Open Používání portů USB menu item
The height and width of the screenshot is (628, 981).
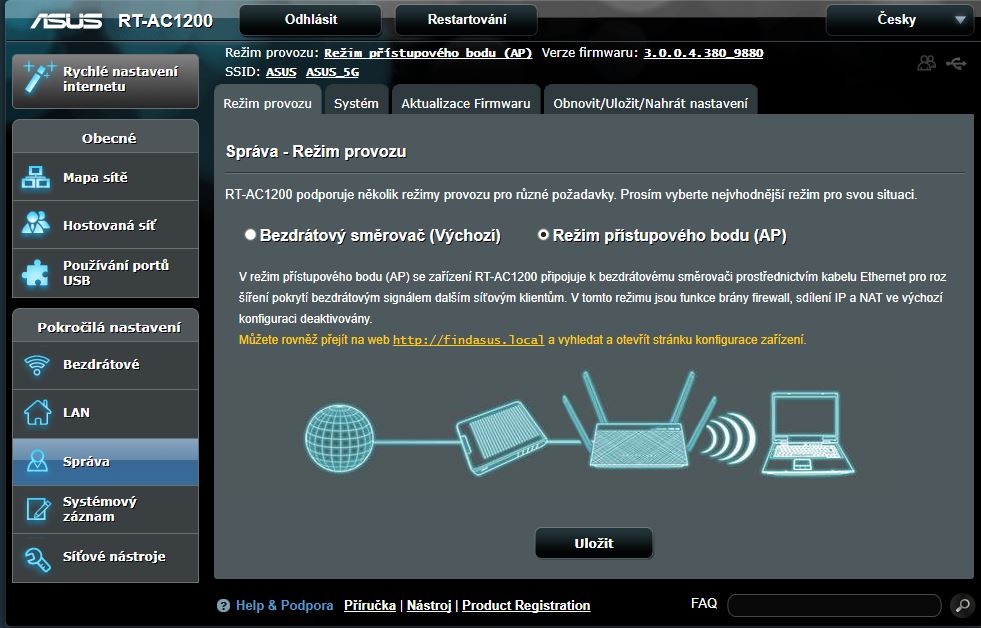tap(105, 273)
